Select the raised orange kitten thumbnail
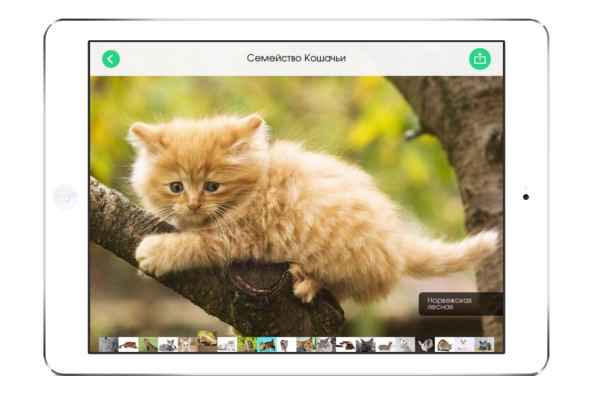Image resolution: width=595 pixels, height=400 pixels. coord(208,341)
